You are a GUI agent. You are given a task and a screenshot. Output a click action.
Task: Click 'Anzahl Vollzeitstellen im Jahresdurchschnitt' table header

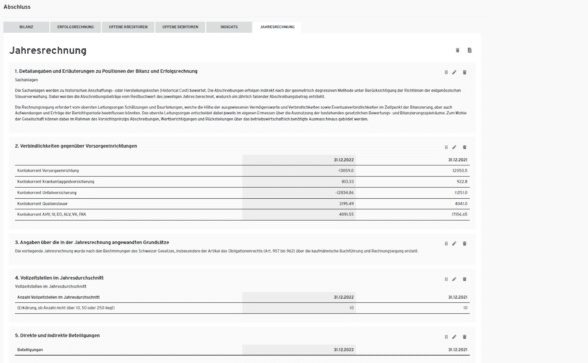tap(58, 297)
